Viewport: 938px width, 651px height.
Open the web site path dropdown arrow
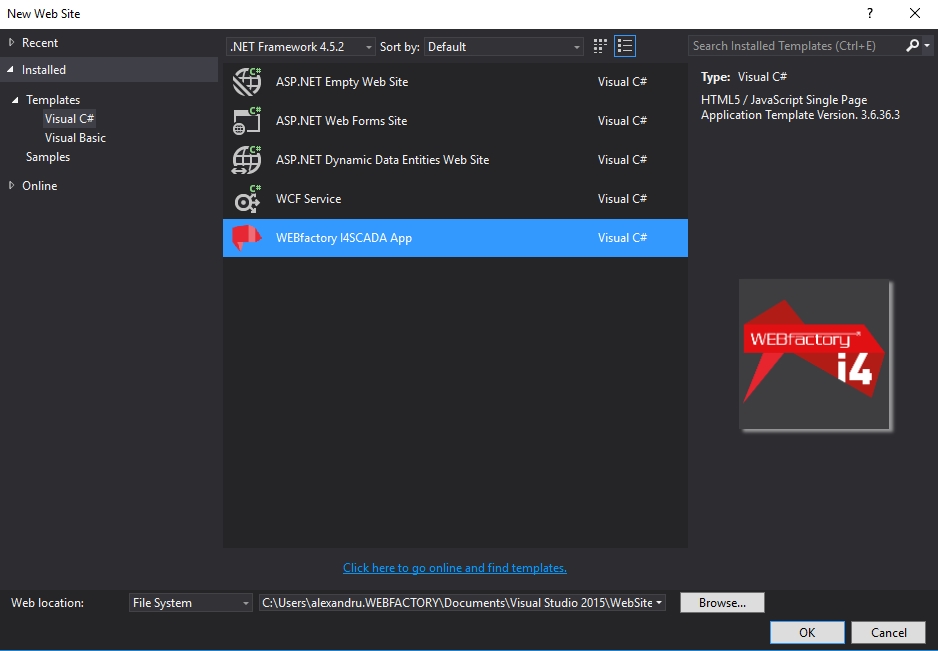[x=659, y=603]
